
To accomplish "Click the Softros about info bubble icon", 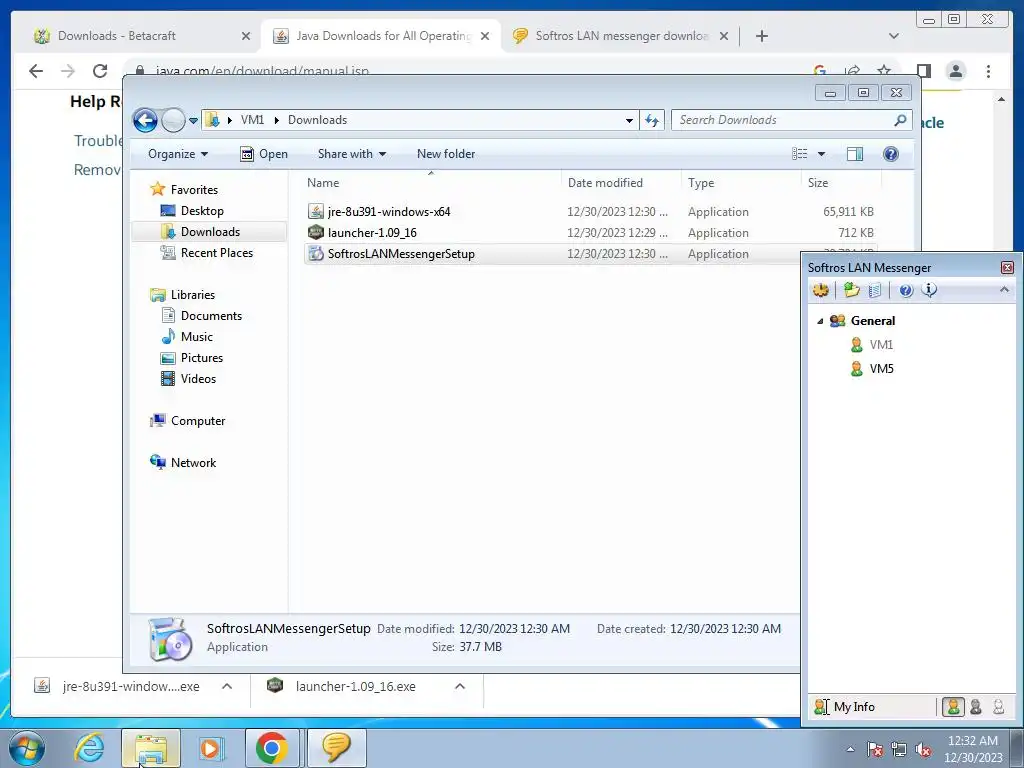I will tap(929, 290).
